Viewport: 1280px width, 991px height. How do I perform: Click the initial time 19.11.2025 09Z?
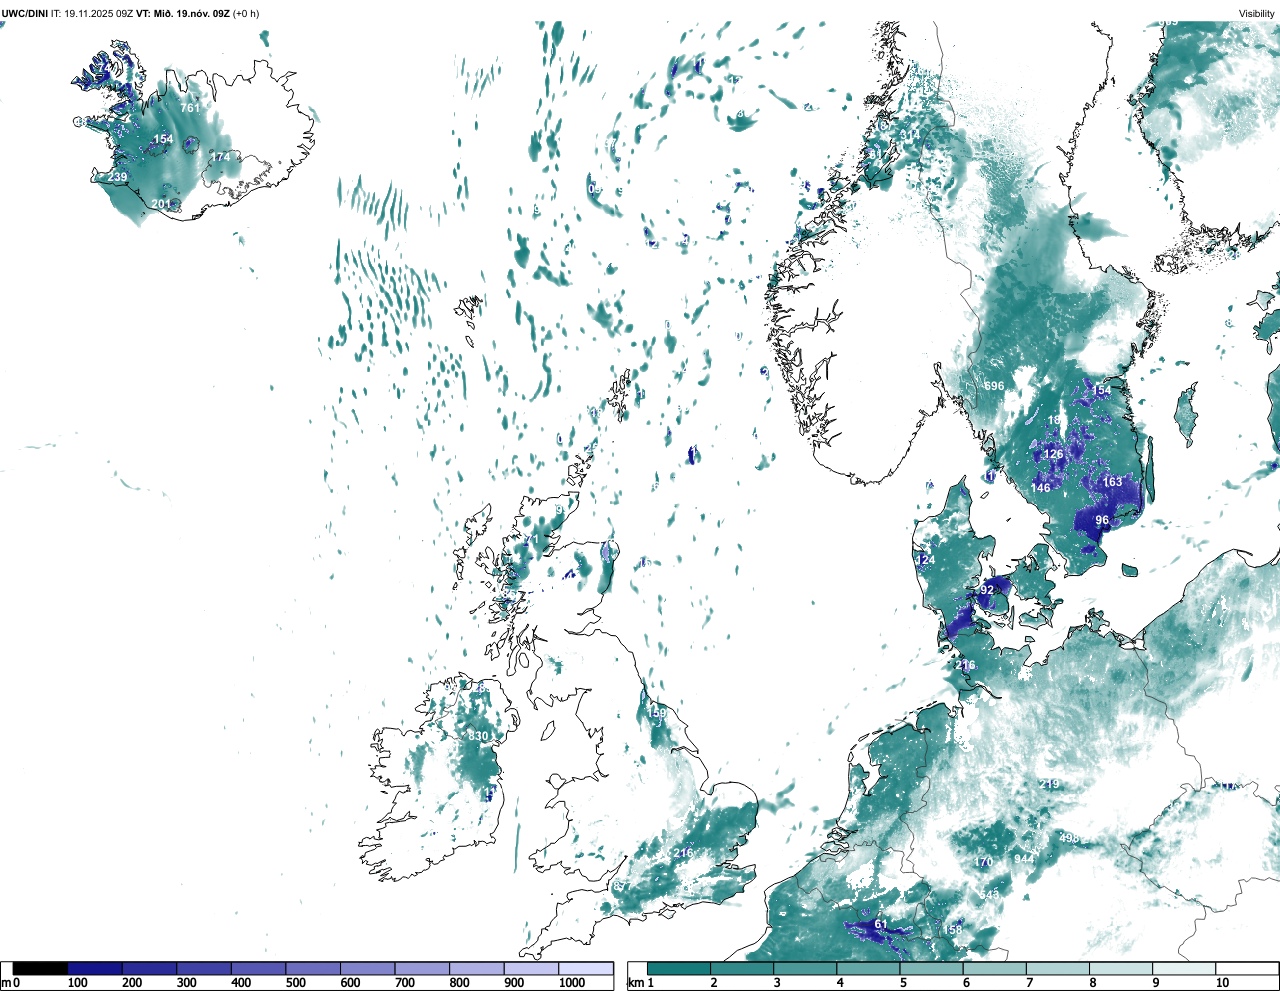coord(98,13)
